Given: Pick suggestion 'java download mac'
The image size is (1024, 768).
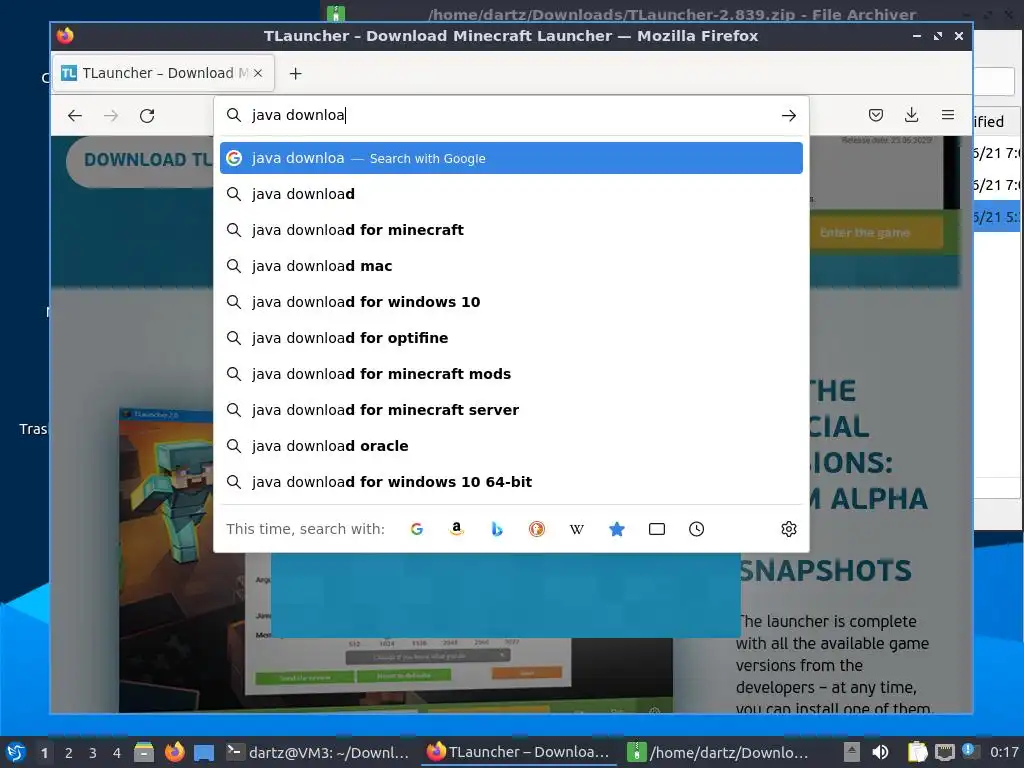Looking at the screenshot, I should point(511,266).
